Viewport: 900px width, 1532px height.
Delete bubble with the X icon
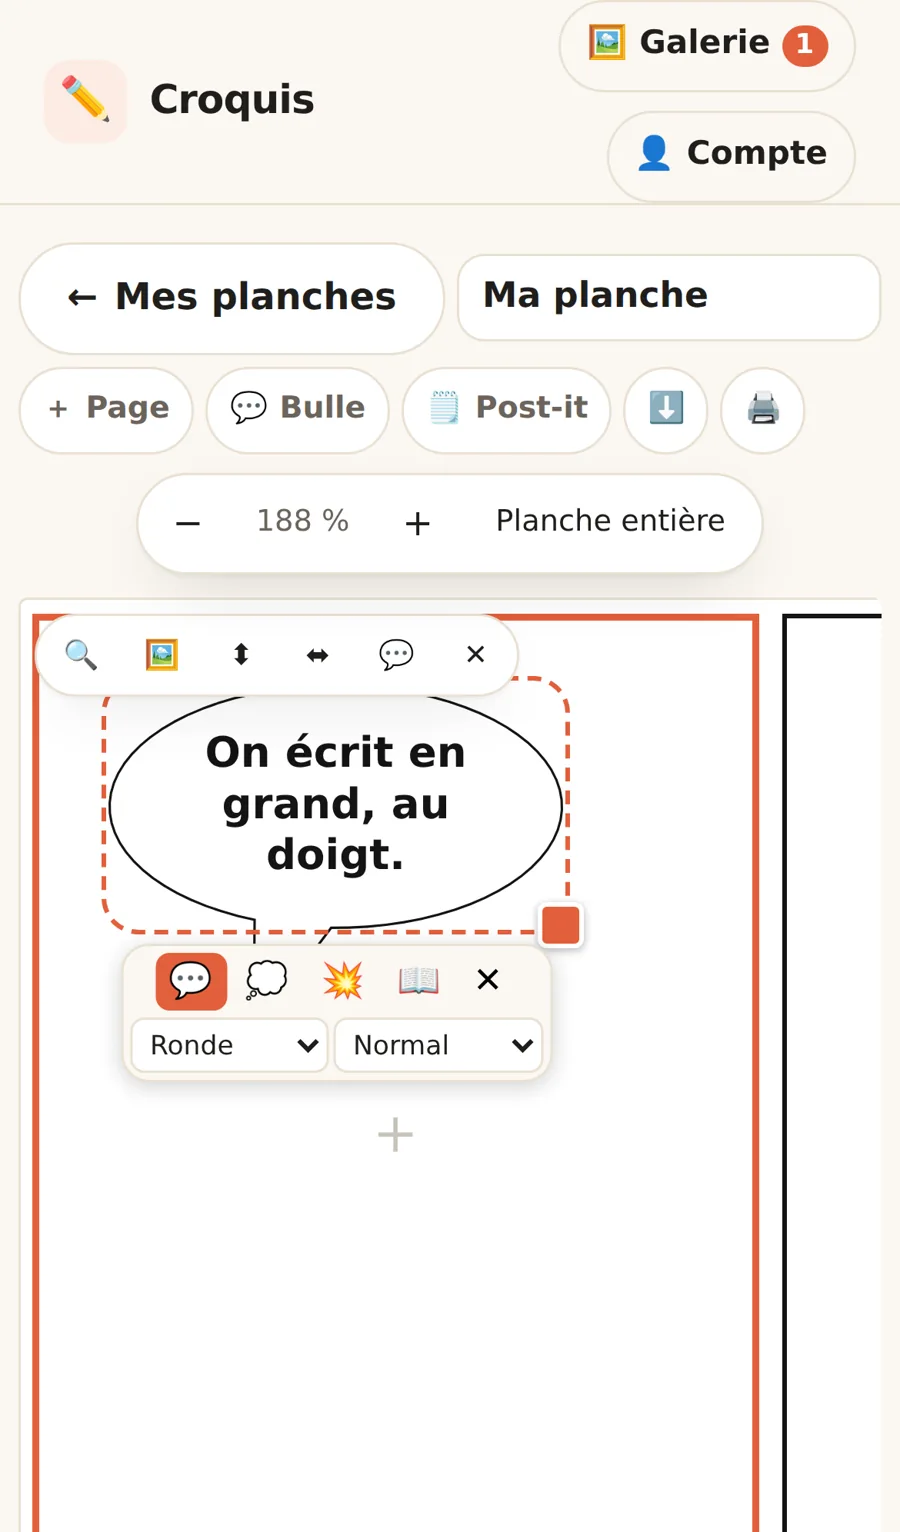point(488,980)
